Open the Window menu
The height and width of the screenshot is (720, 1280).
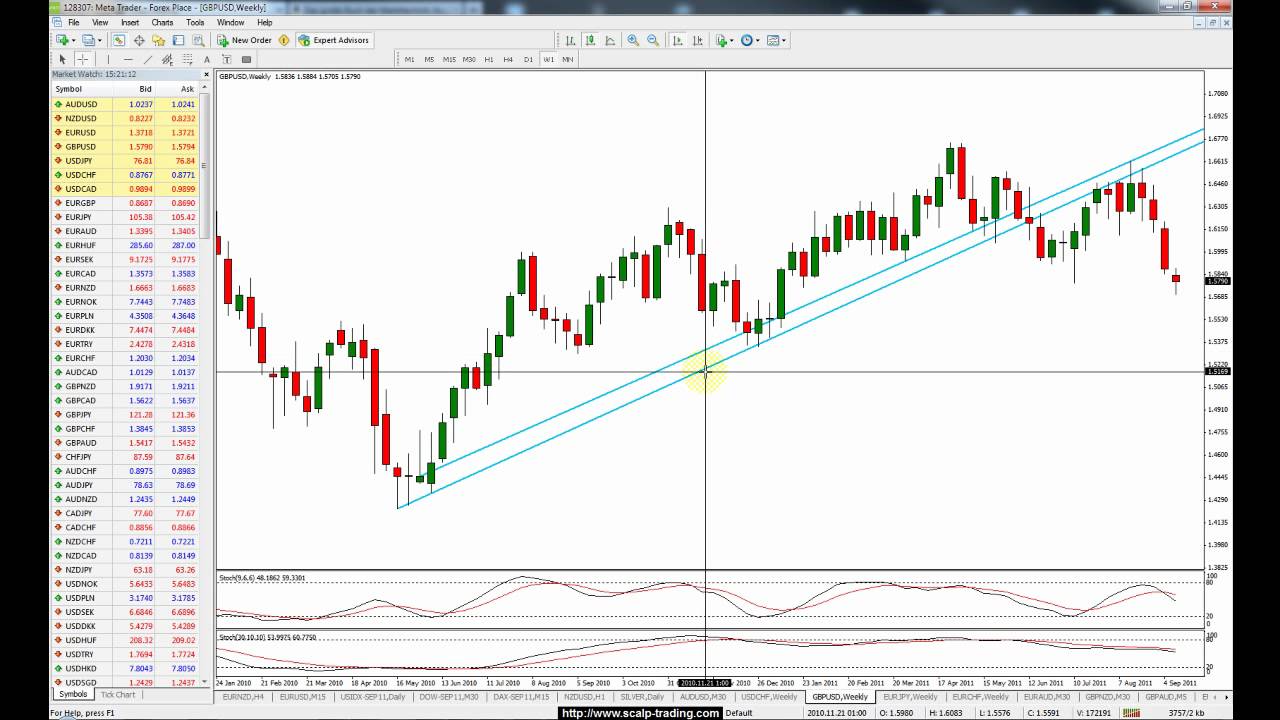pos(230,22)
